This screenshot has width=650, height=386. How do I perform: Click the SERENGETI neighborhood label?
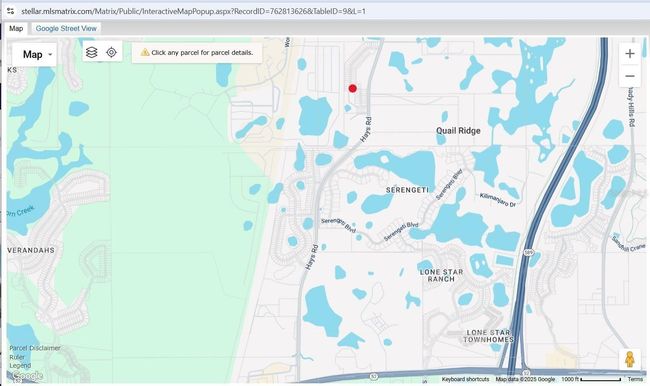pos(407,190)
